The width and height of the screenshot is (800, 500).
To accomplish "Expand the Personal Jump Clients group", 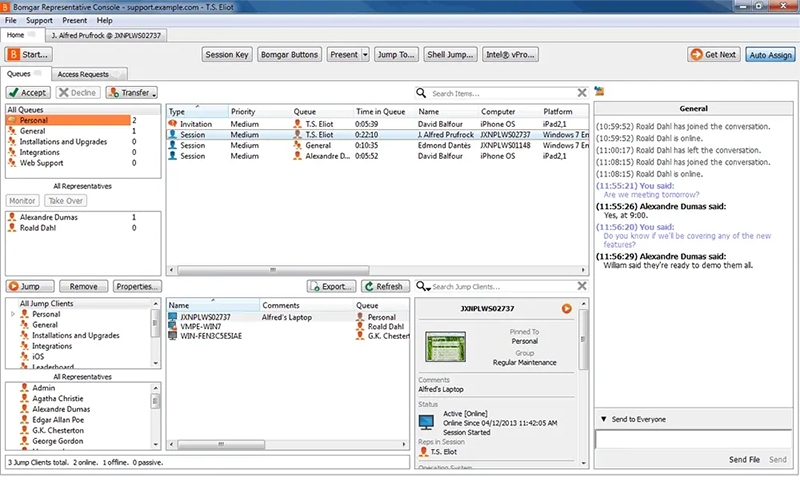I will [x=12, y=314].
